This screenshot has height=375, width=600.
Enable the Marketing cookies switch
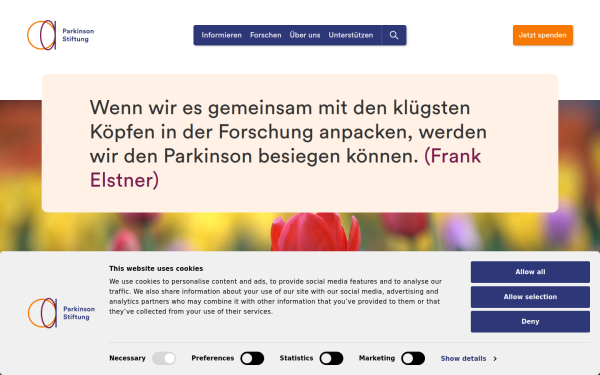(x=413, y=359)
